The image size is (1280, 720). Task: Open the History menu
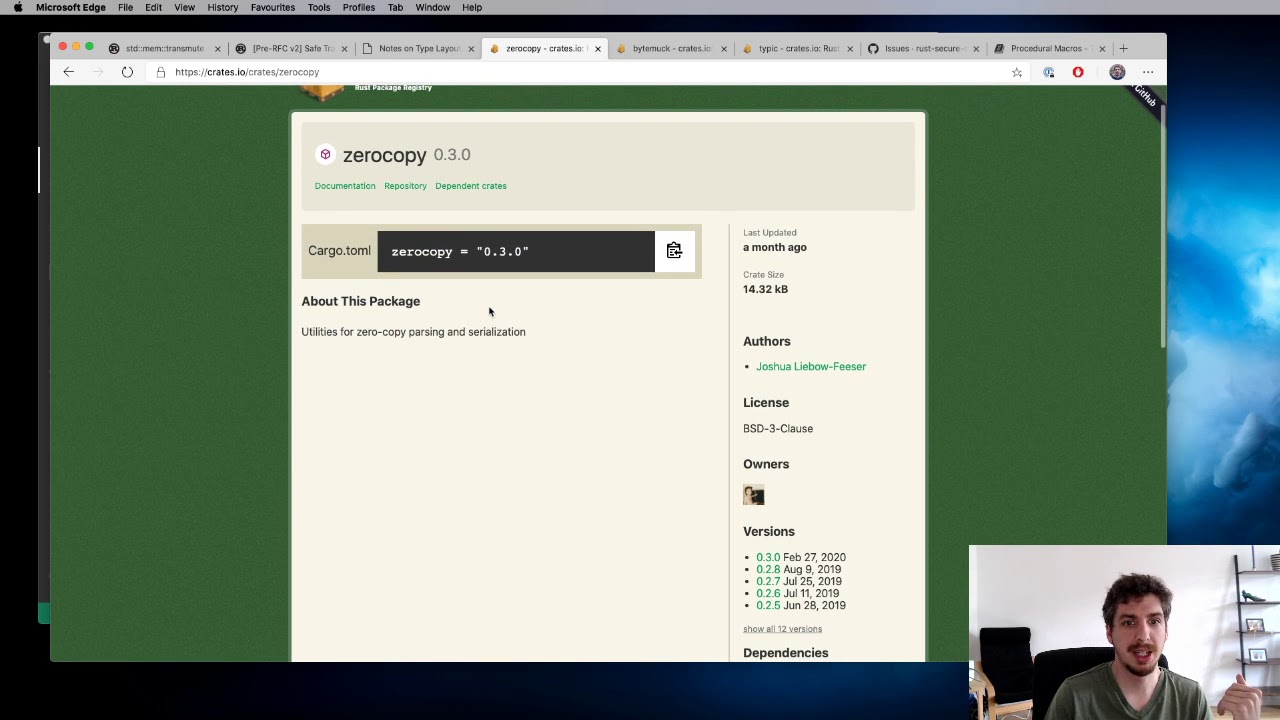click(x=223, y=7)
